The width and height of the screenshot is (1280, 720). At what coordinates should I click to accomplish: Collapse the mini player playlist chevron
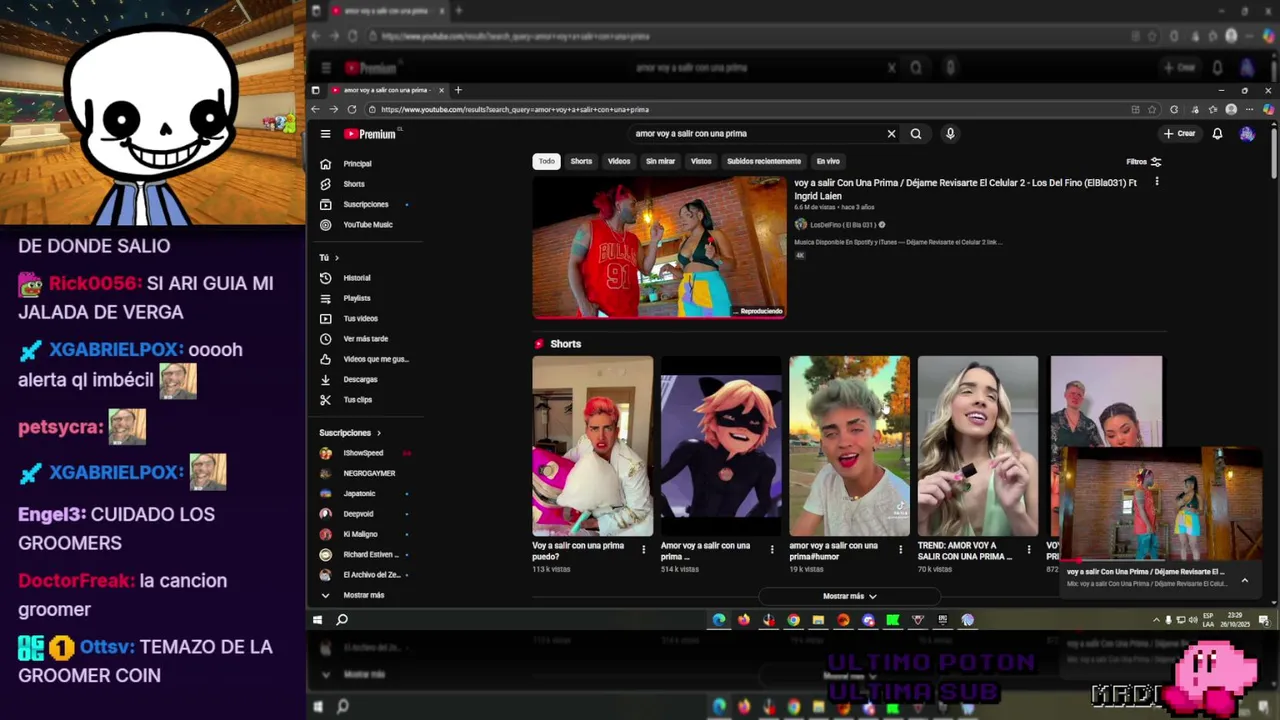coord(1245,580)
